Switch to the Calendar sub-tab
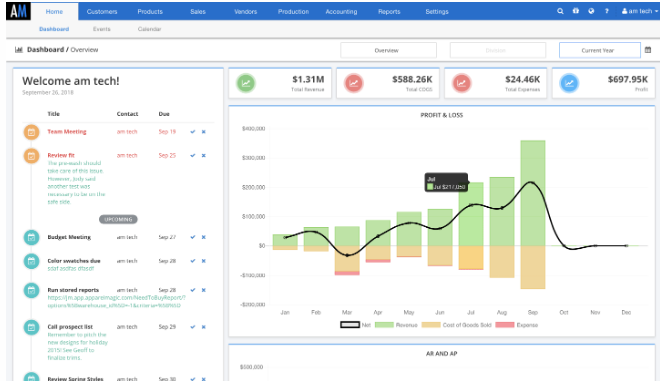This screenshot has height=381, width=660. tap(149, 29)
